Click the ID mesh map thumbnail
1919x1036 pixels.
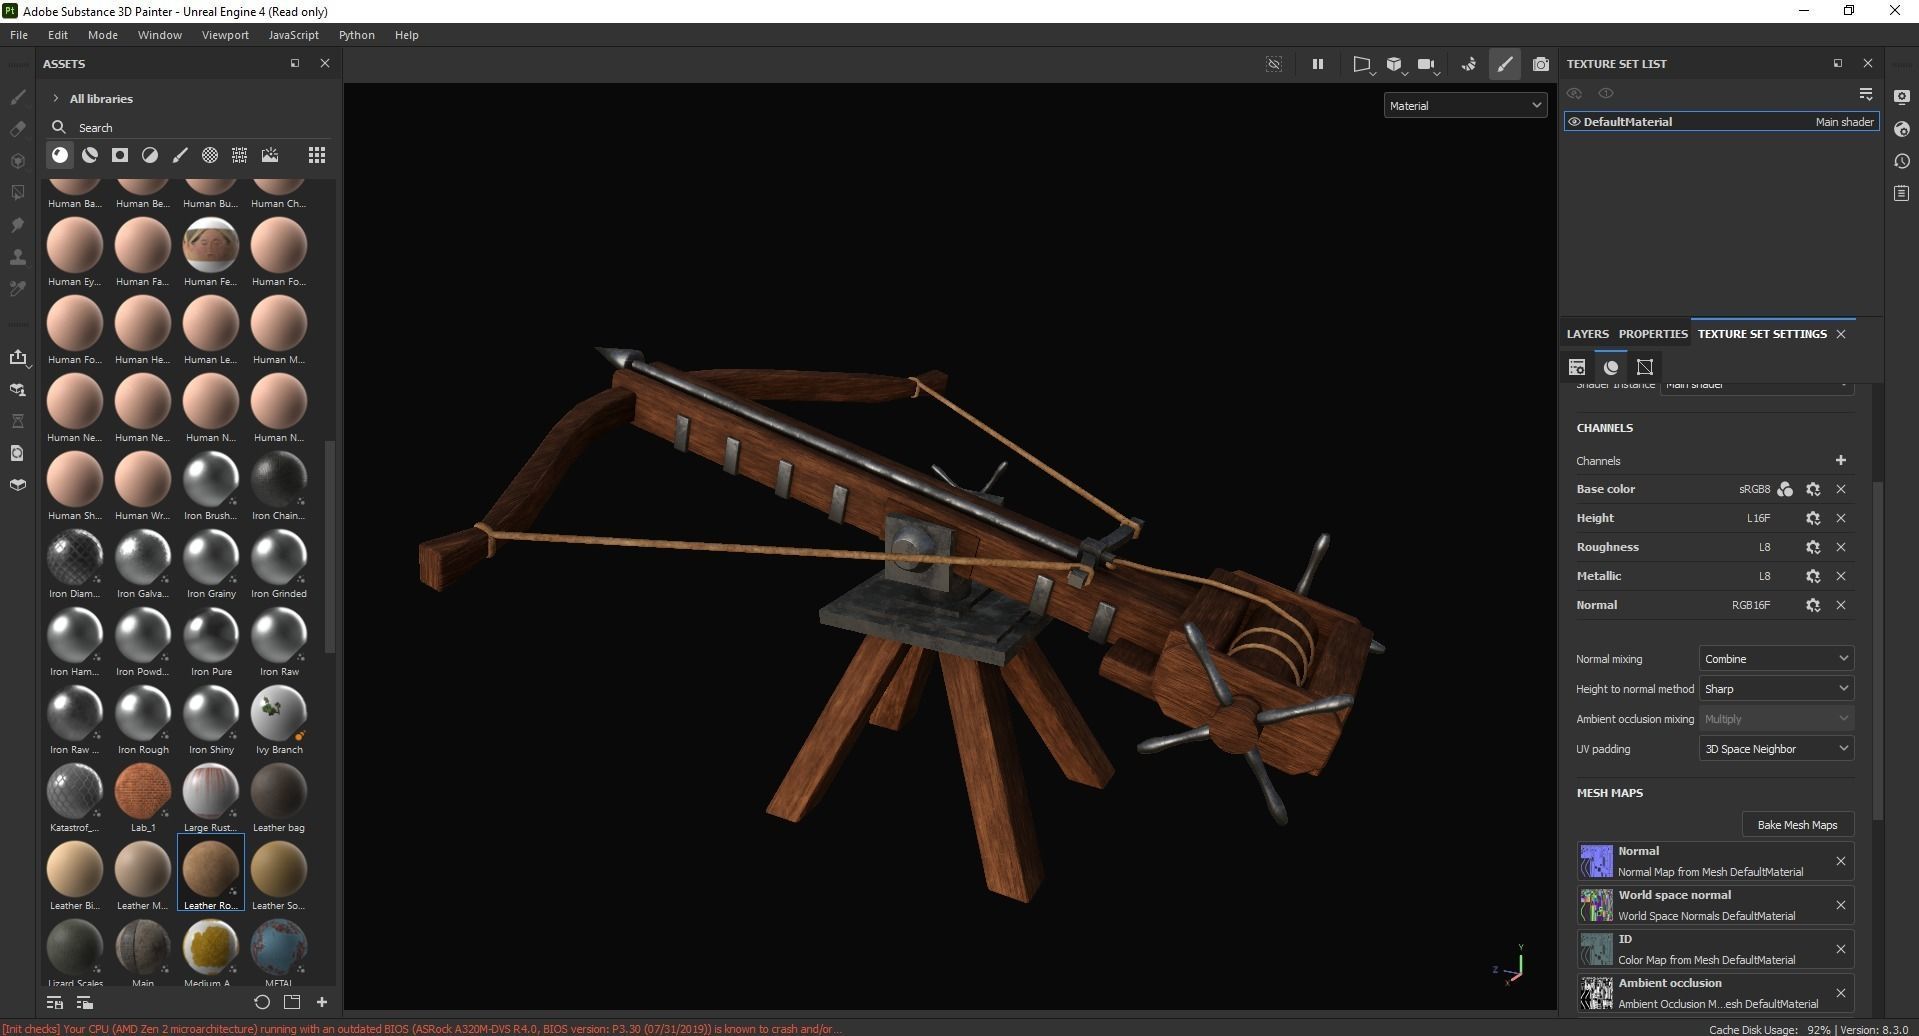click(x=1596, y=949)
